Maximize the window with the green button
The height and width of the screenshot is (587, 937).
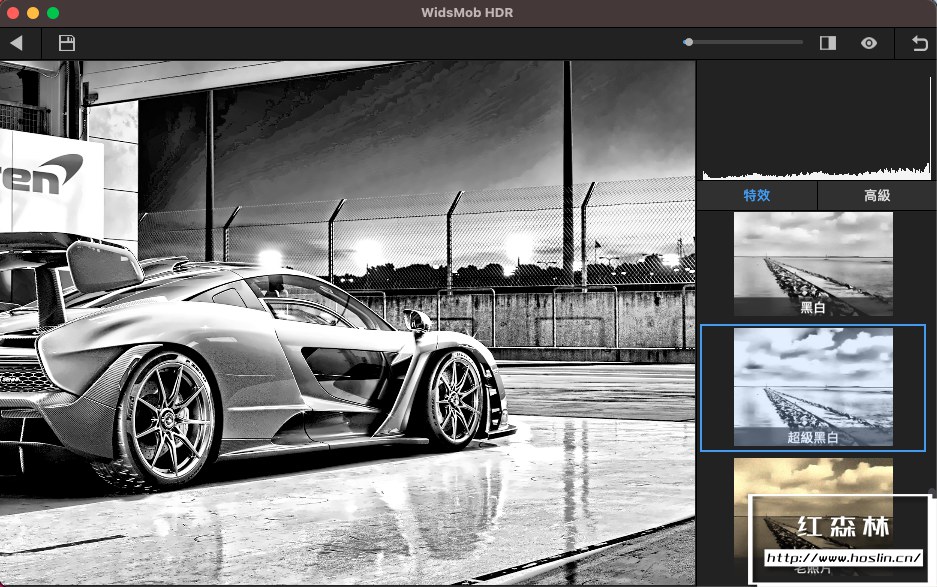[53, 13]
